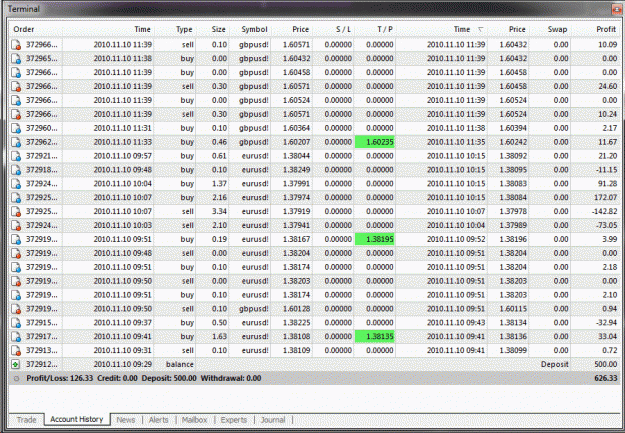Click the Swap column header
The image size is (625, 433).
pyautogui.click(x=557, y=30)
